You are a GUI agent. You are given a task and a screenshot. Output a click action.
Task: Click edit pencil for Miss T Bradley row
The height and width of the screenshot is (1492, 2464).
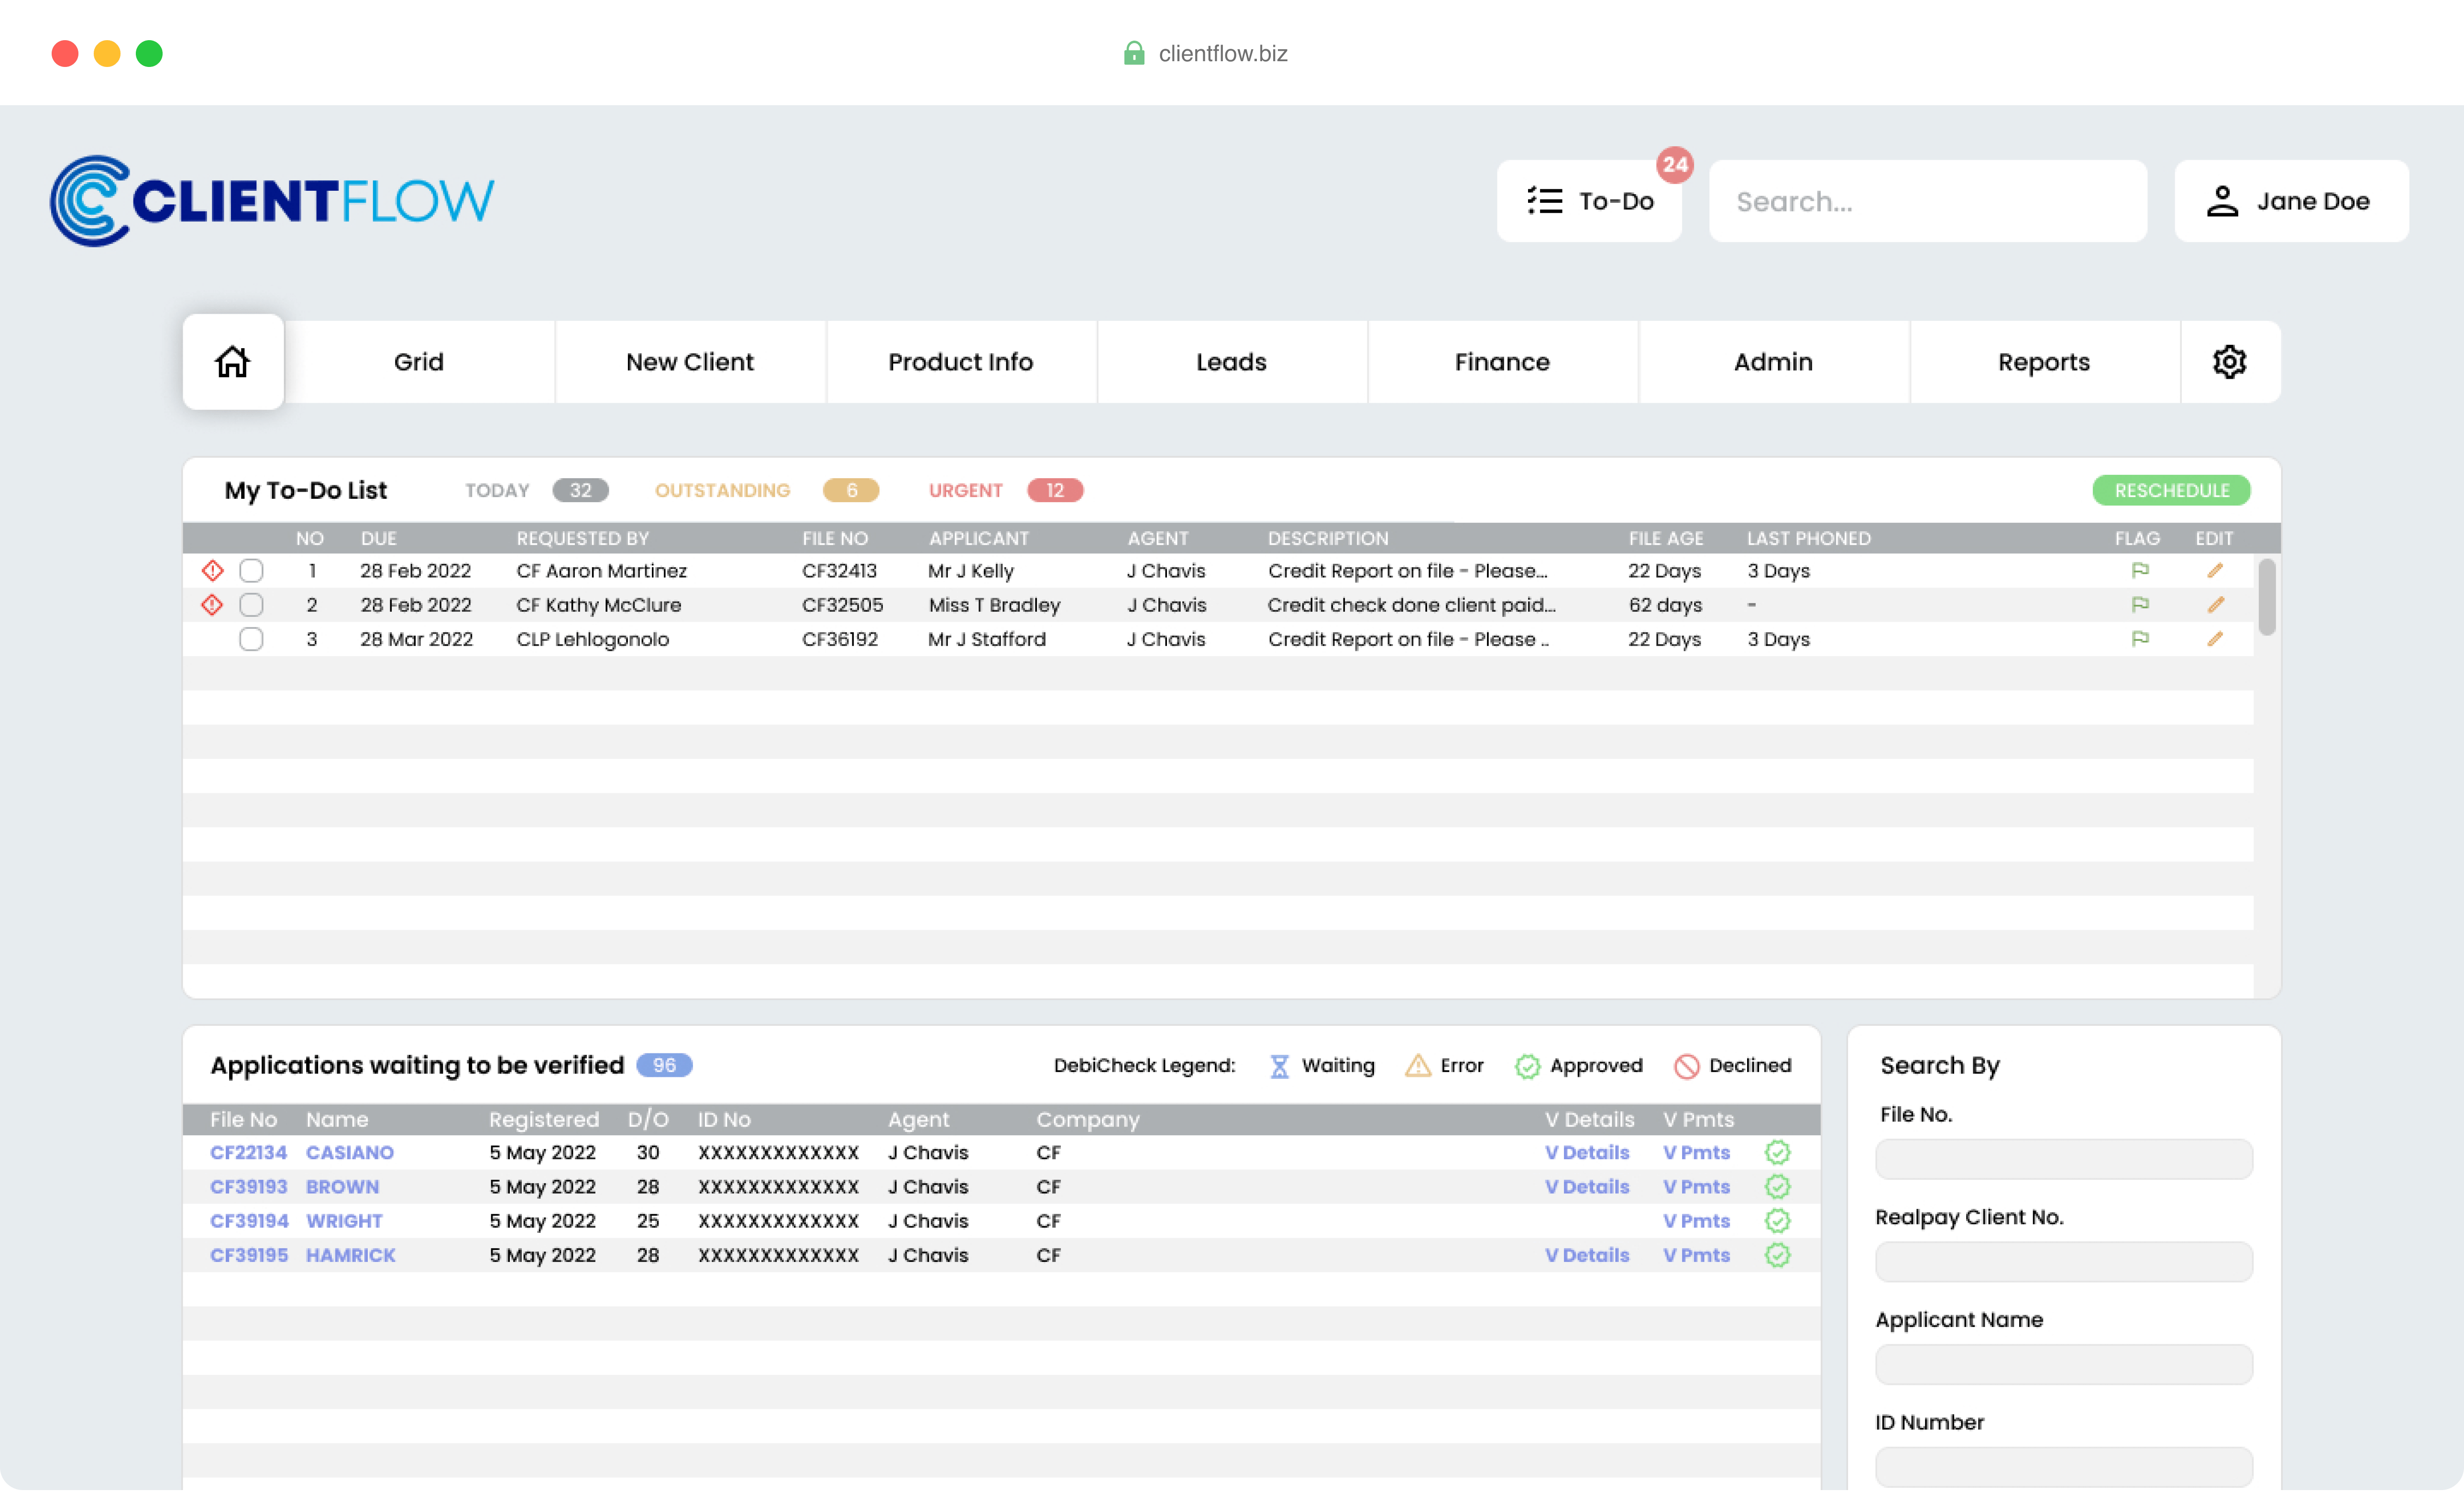[x=2215, y=604]
